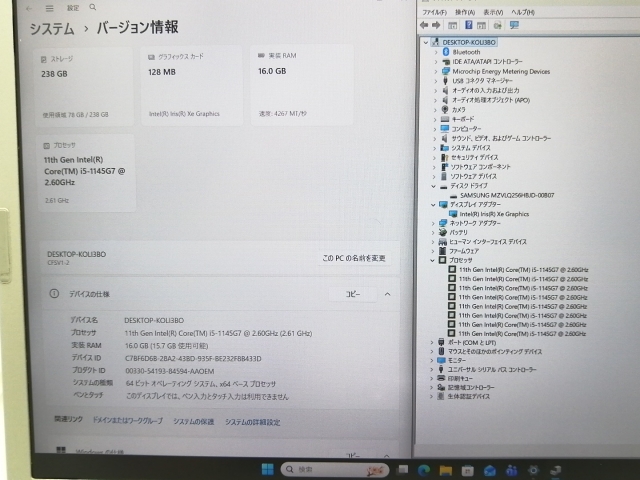The width and height of the screenshot is (640, 480).
Task: Click the back arrow in Settings header
Action: click(x=29, y=8)
